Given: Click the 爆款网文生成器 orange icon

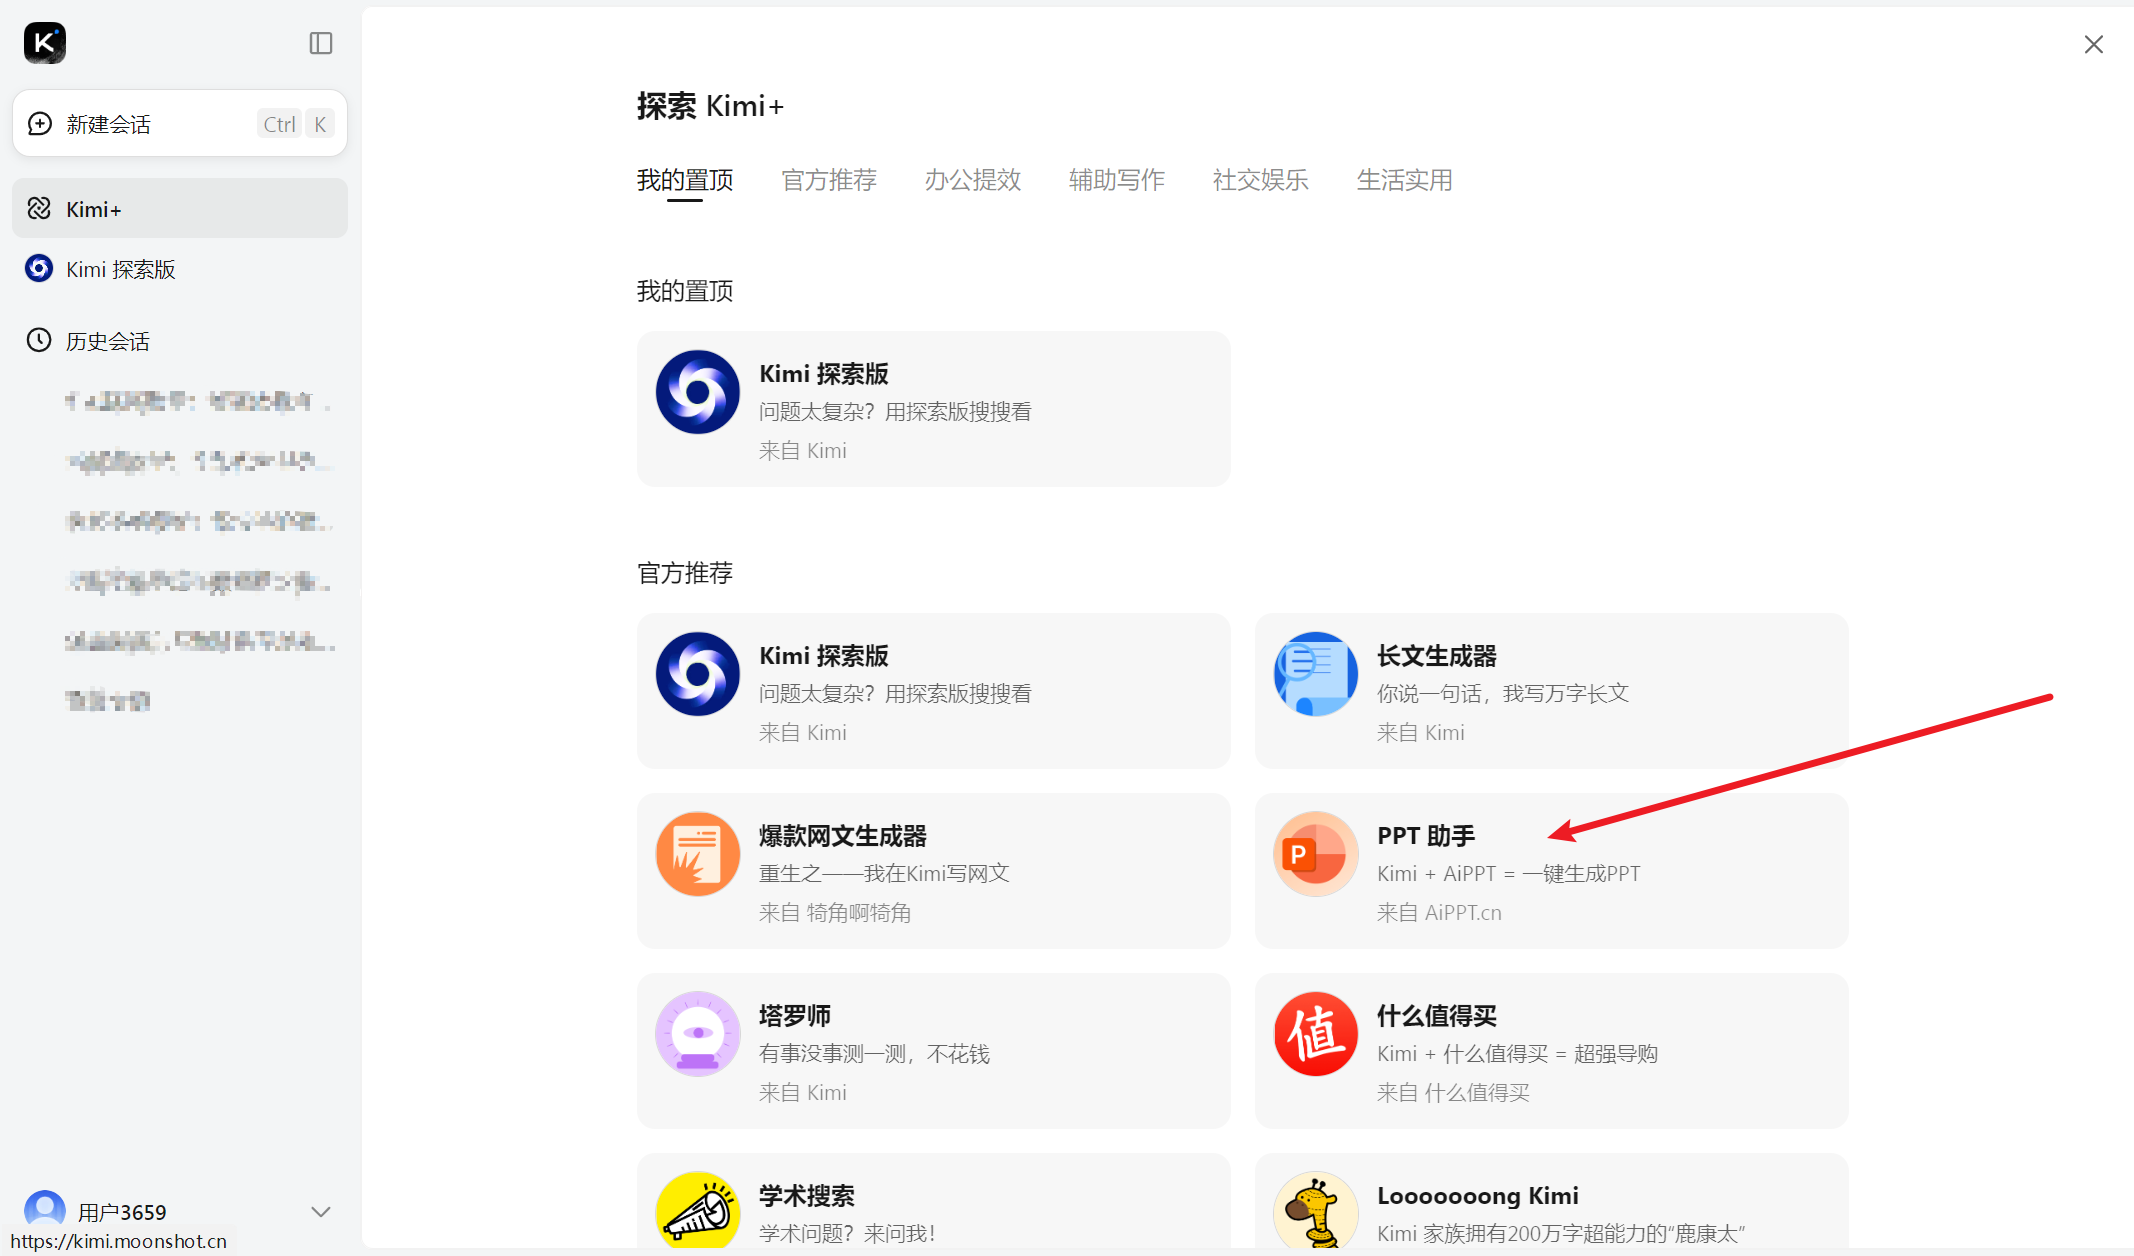Looking at the screenshot, I should [698, 854].
